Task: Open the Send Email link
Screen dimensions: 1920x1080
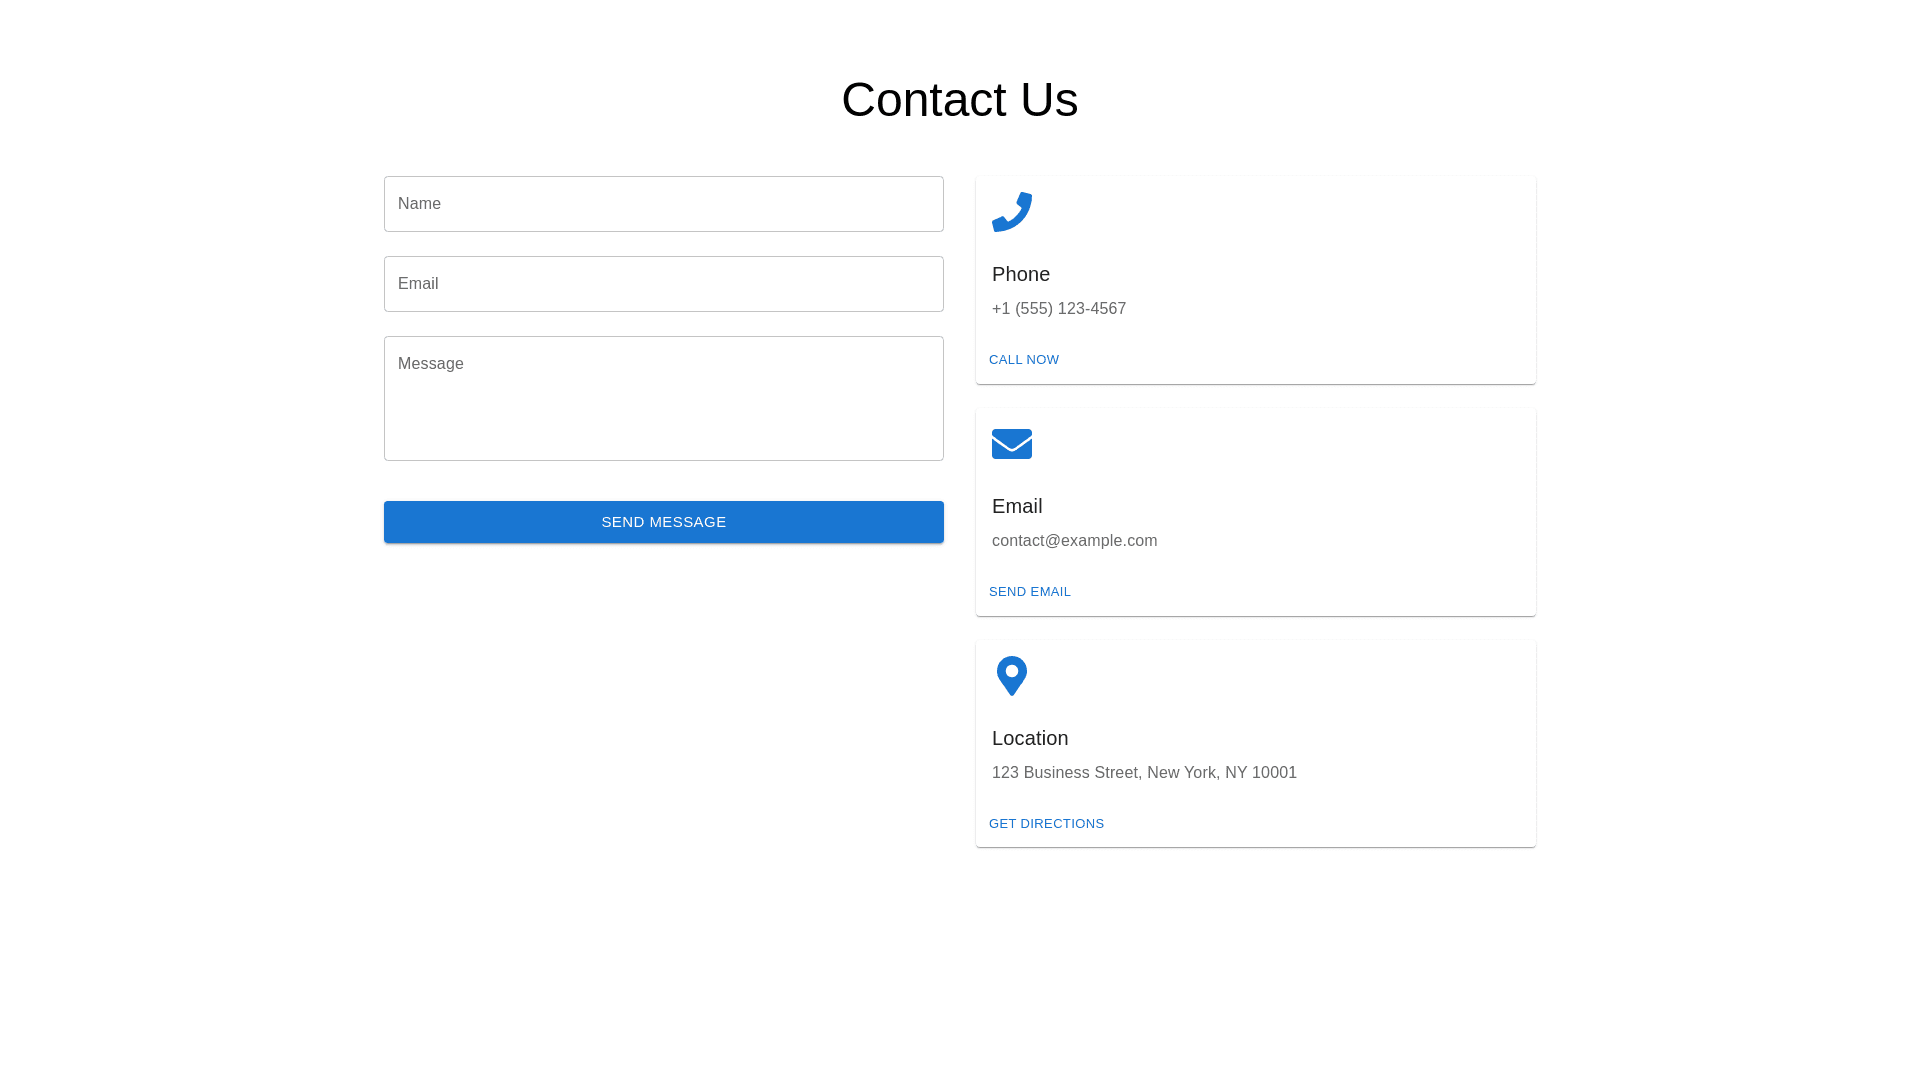Action: 1029,592
